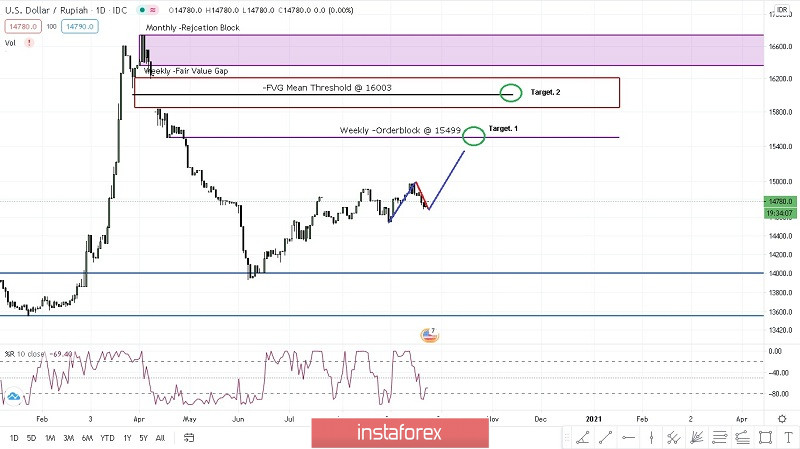
Task: Select the FVG Mean Threshold @ 16003 text
Action: click(x=327, y=88)
